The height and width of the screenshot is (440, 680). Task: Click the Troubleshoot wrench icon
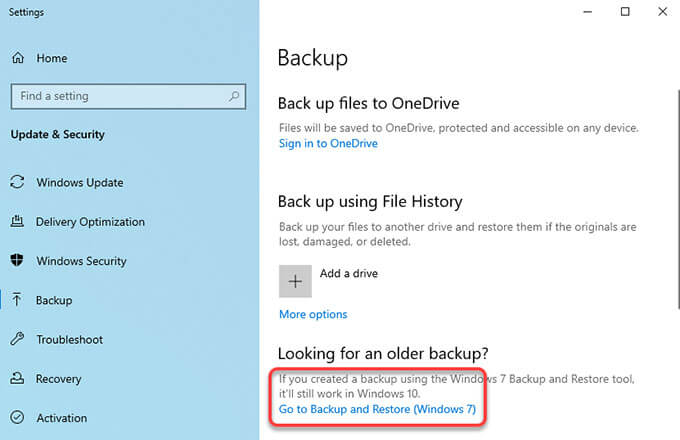(17, 339)
